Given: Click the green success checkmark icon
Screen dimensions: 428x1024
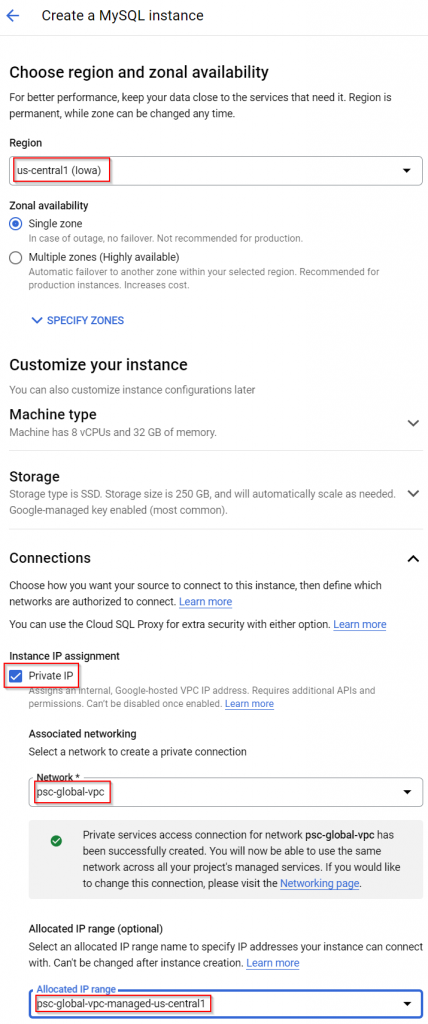Looking at the screenshot, I should pyautogui.click(x=56, y=840).
